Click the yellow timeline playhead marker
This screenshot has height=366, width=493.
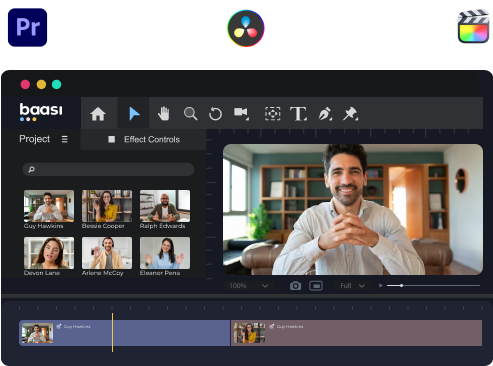112,332
